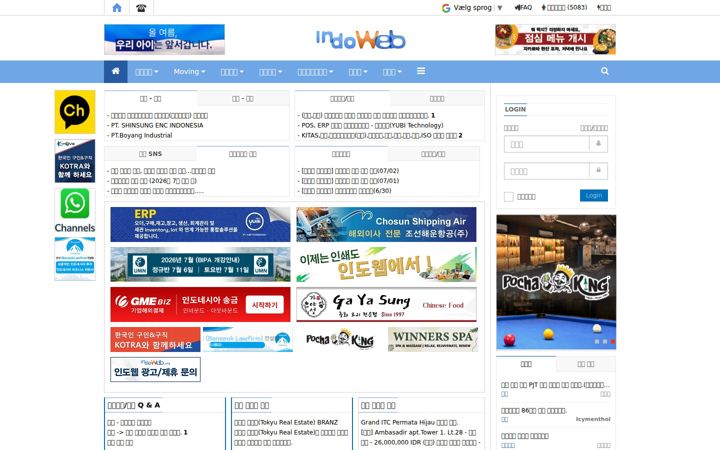Image resolution: width=720 pixels, height=450 pixels.
Task: Click the search magnifier icon in the navigation bar
Action: tap(605, 71)
